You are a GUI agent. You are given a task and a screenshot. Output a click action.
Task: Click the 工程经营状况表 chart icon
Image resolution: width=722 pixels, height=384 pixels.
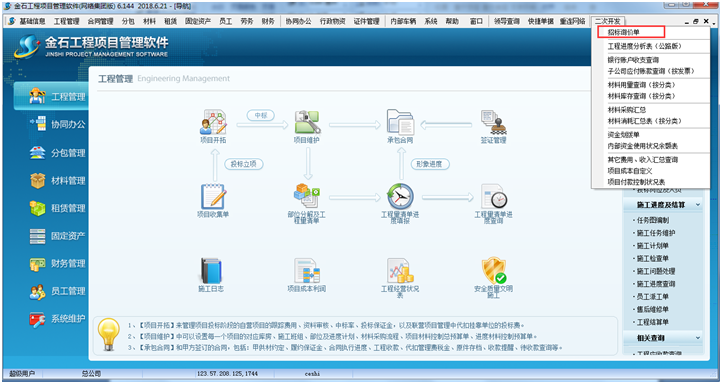tap(400, 271)
